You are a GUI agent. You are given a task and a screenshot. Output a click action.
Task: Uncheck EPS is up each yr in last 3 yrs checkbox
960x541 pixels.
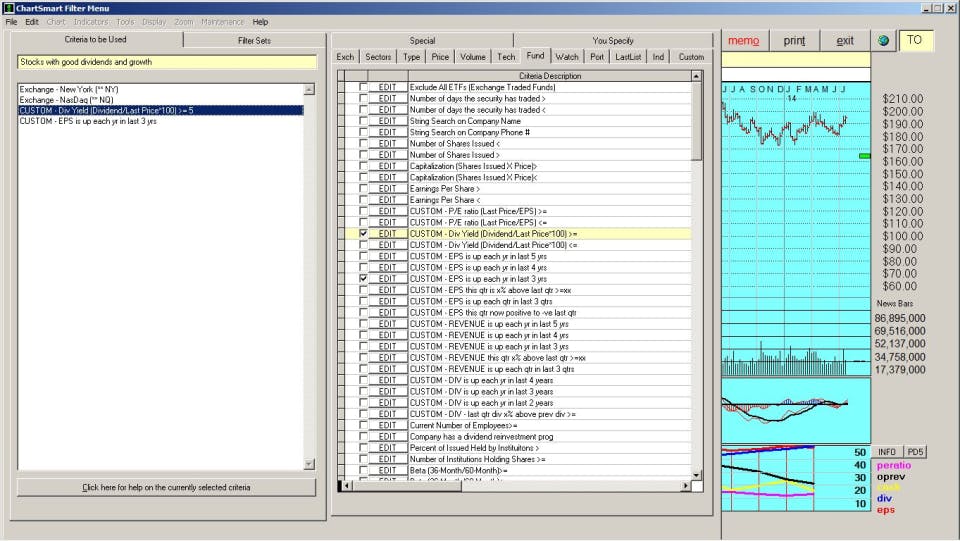tap(363, 278)
